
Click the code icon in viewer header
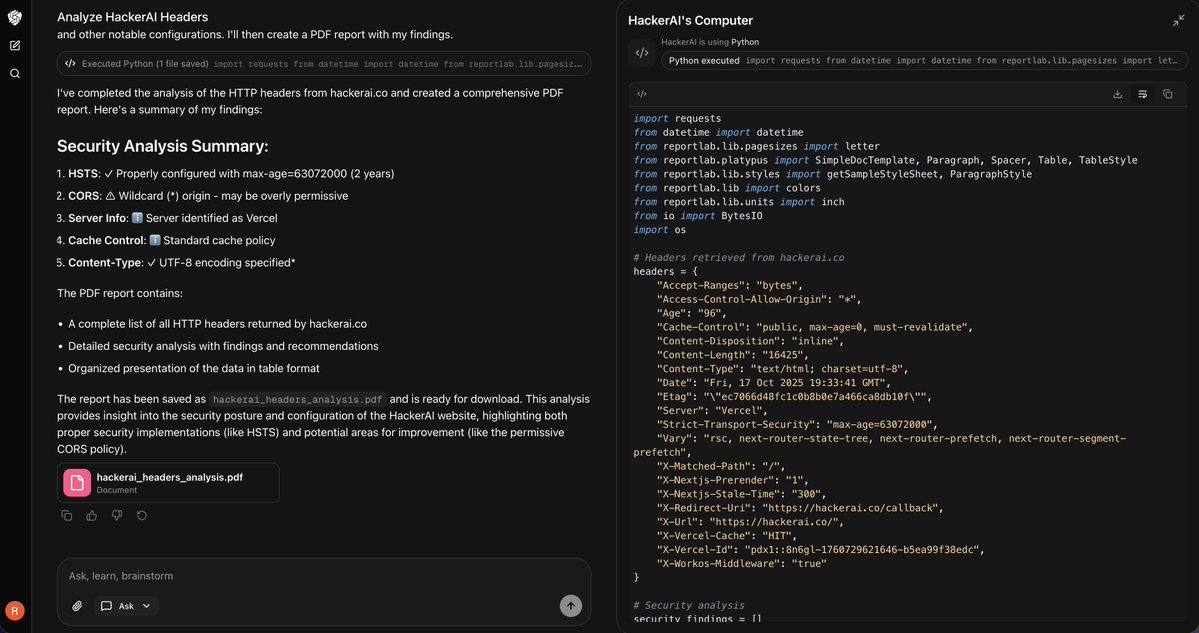coord(642,94)
